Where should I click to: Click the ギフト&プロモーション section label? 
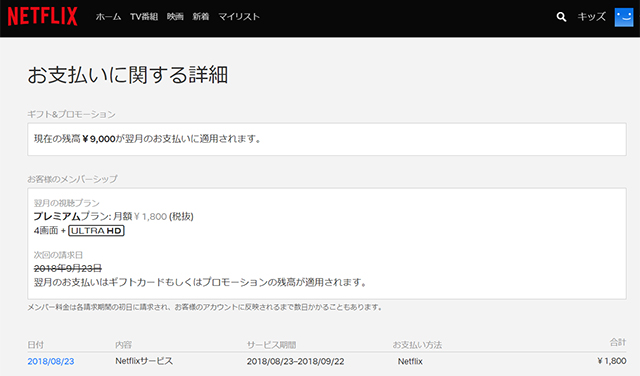71,114
